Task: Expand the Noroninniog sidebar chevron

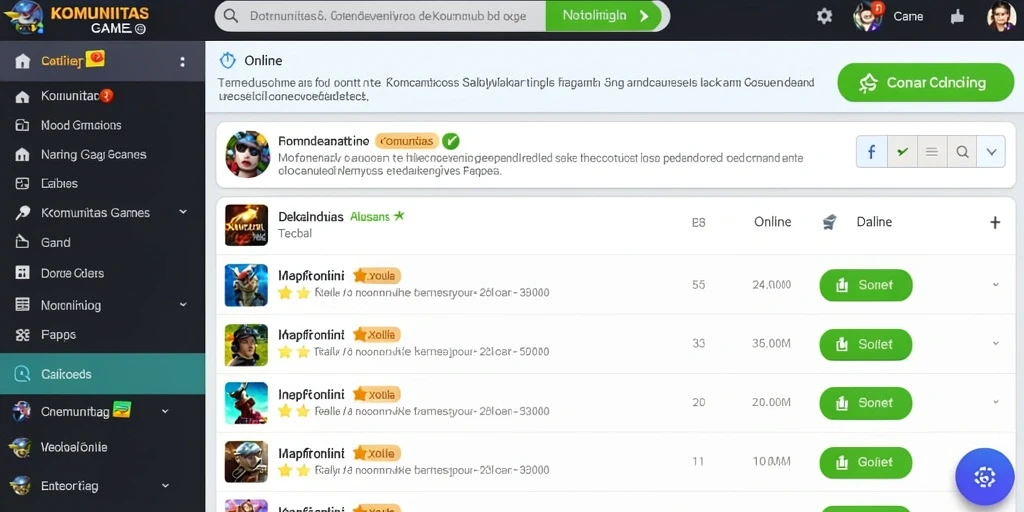Action: (183, 304)
